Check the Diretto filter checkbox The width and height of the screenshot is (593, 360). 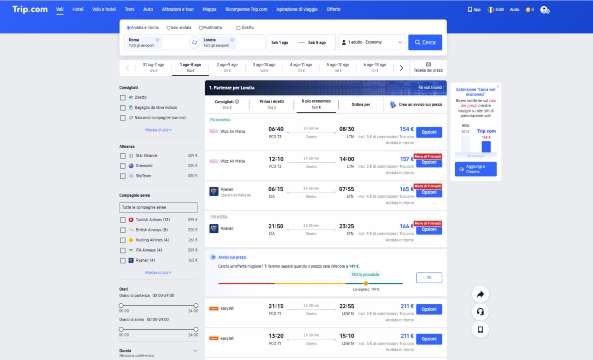tap(123, 98)
